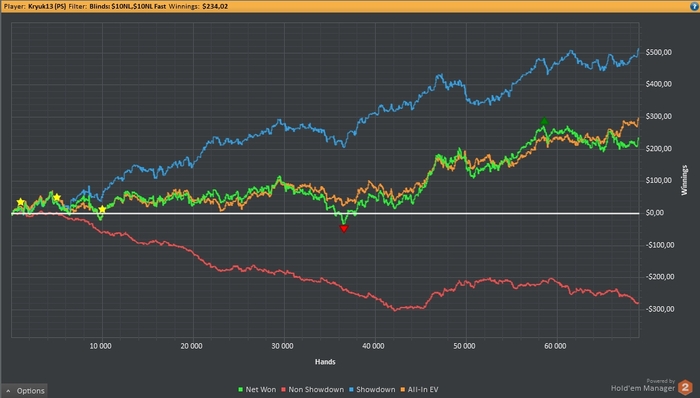Select the green upward triangle peak marker
The image size is (700, 398).
544,121
